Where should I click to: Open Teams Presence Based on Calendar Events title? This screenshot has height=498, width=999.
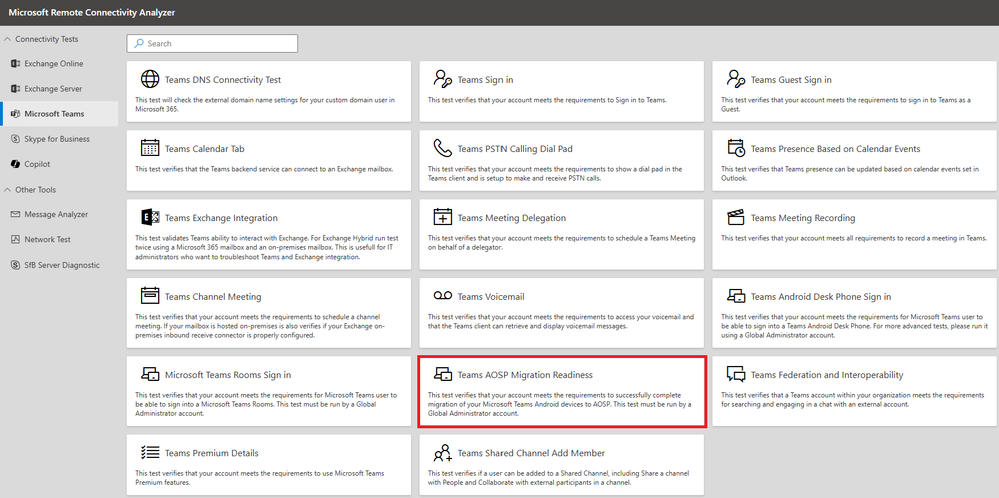[x=835, y=148]
